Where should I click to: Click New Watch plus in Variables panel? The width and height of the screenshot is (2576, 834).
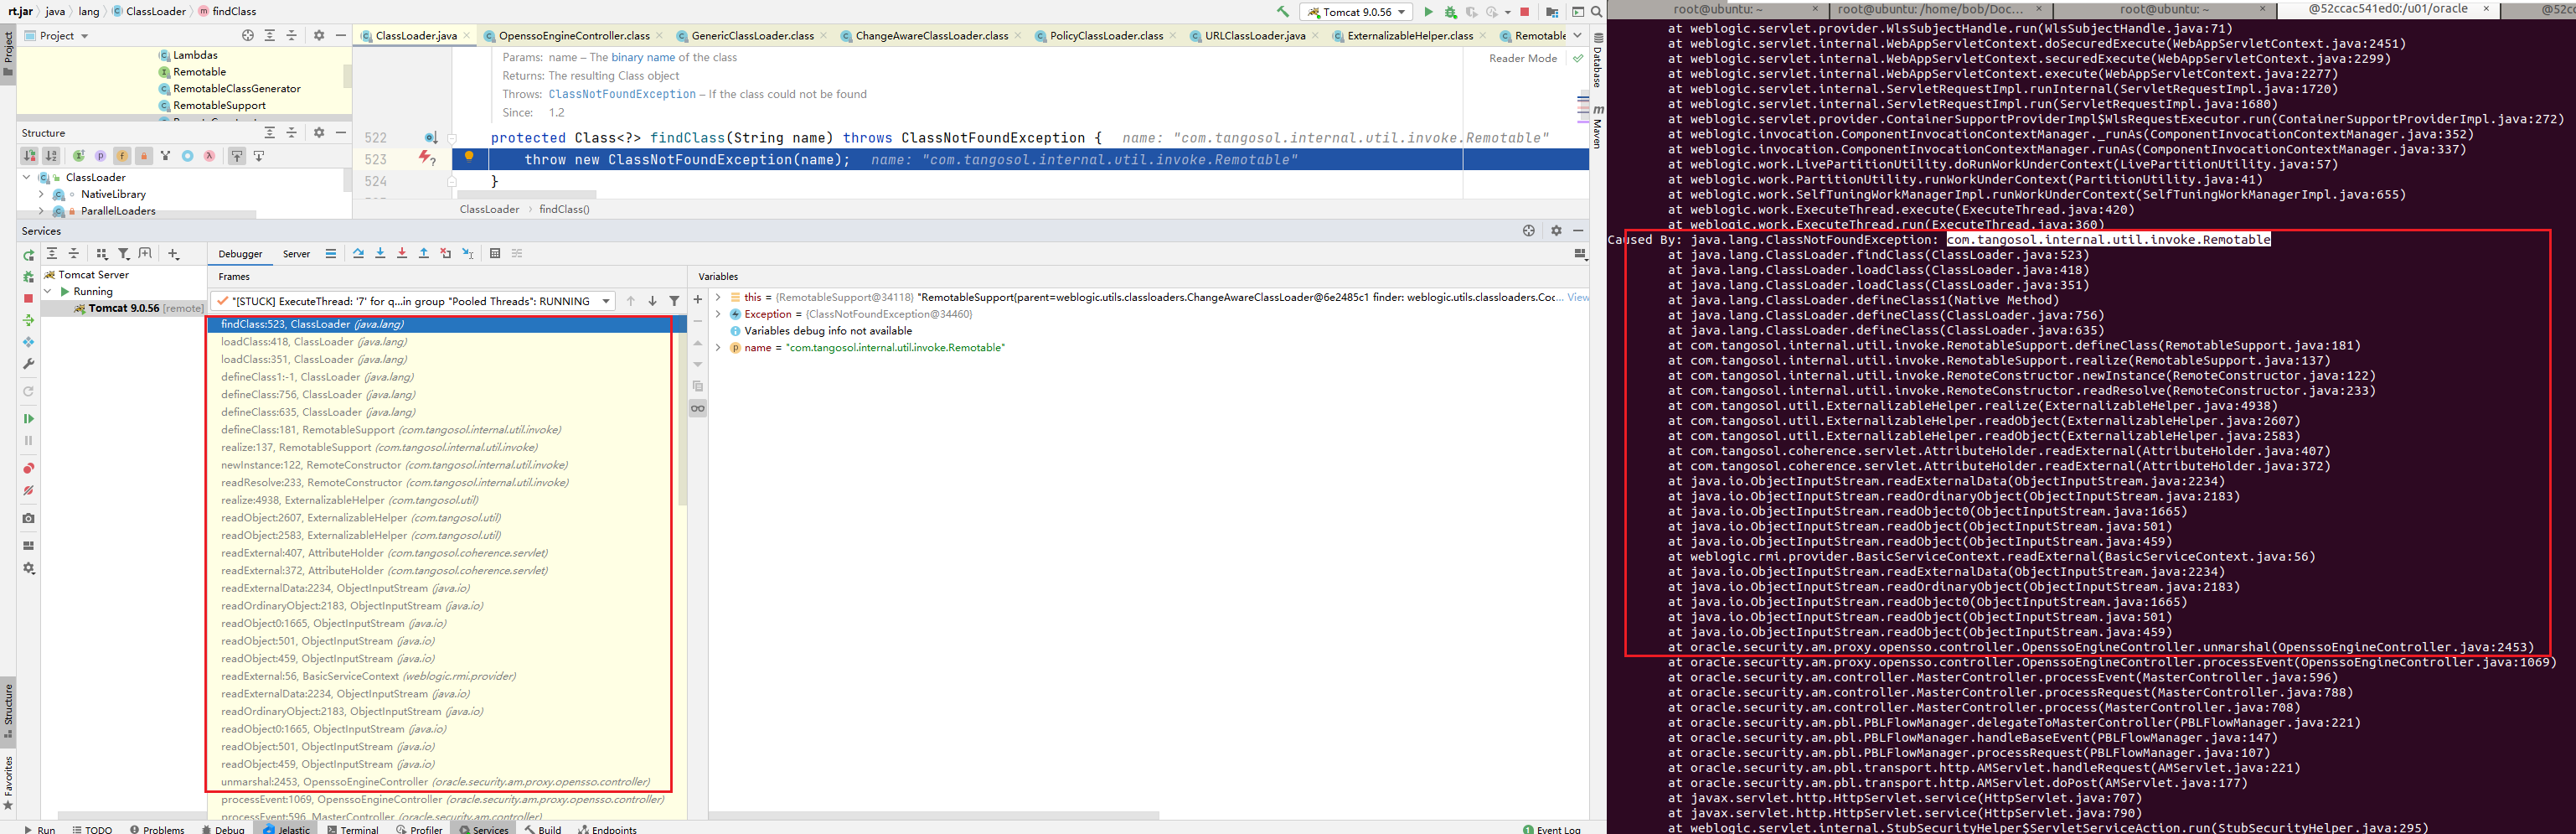point(698,299)
